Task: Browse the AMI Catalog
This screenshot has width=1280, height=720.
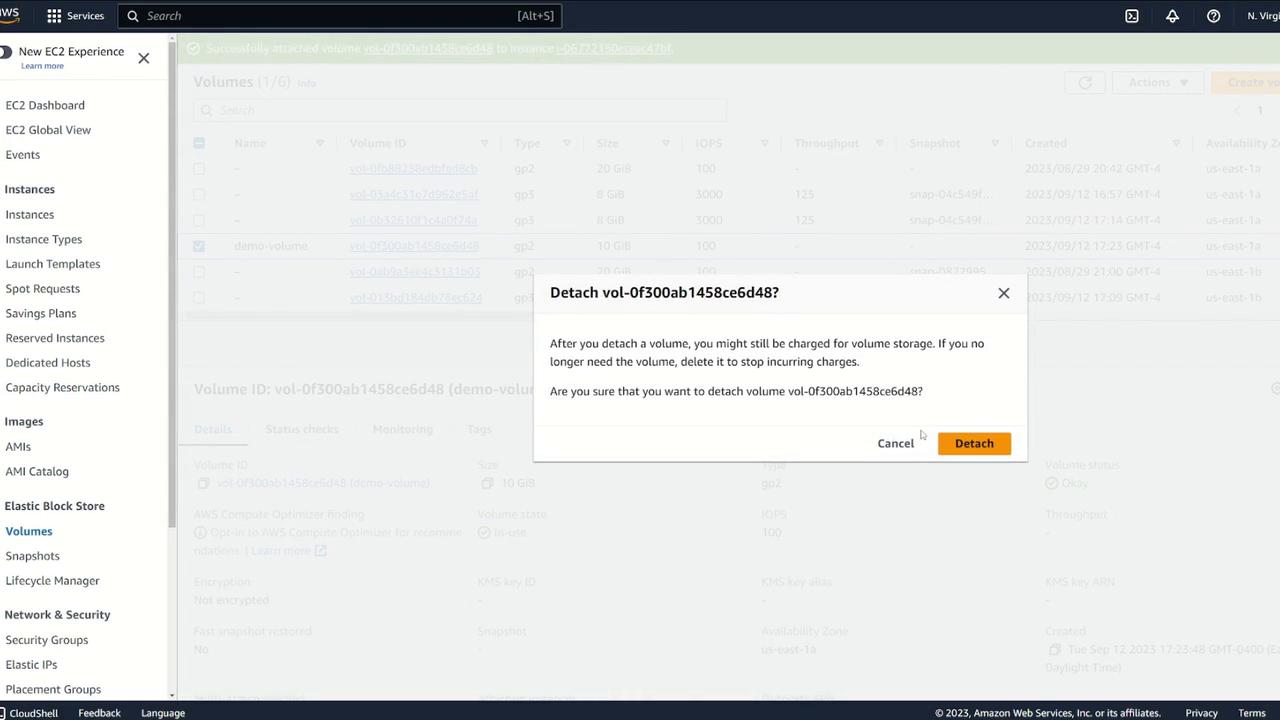Action: 37,472
